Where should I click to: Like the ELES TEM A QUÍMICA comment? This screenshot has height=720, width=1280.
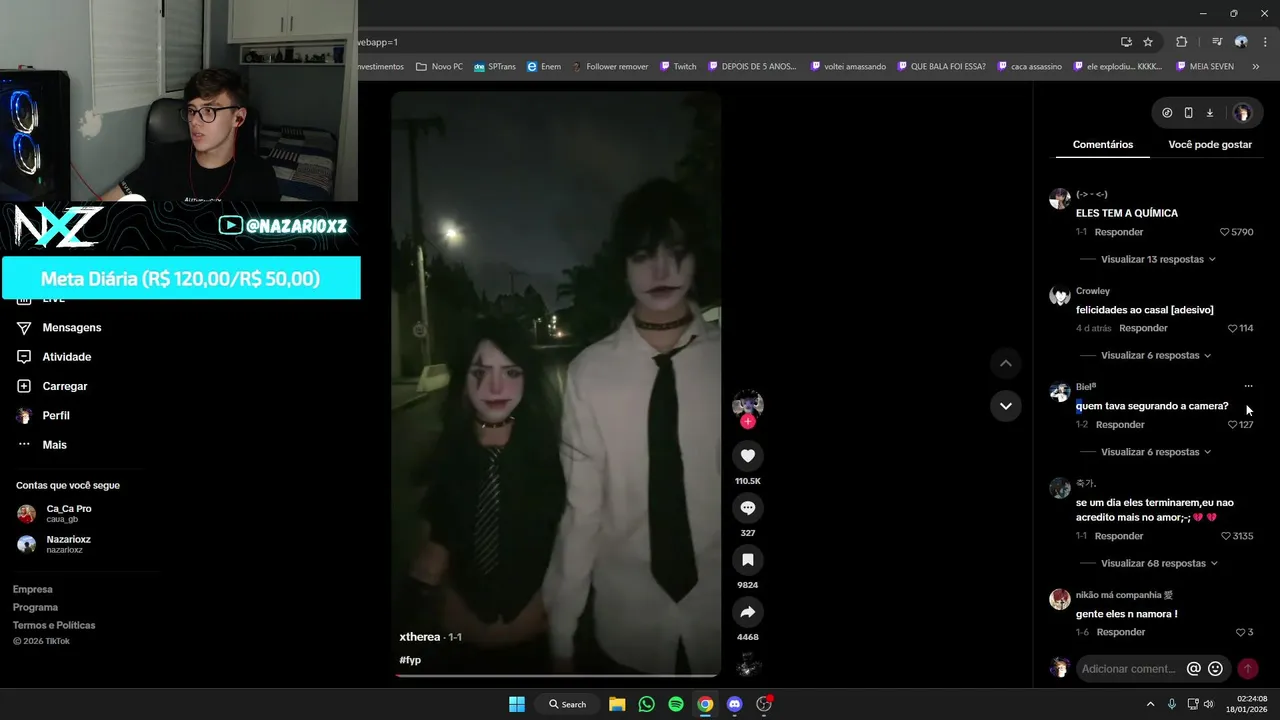1225,232
